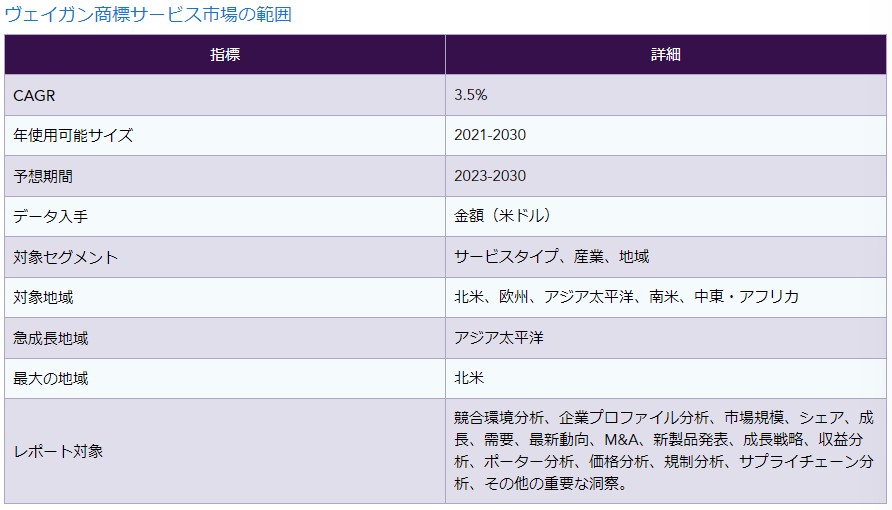Select the 詳細 column header
This screenshot has width=892, height=510.
[x=665, y=55]
